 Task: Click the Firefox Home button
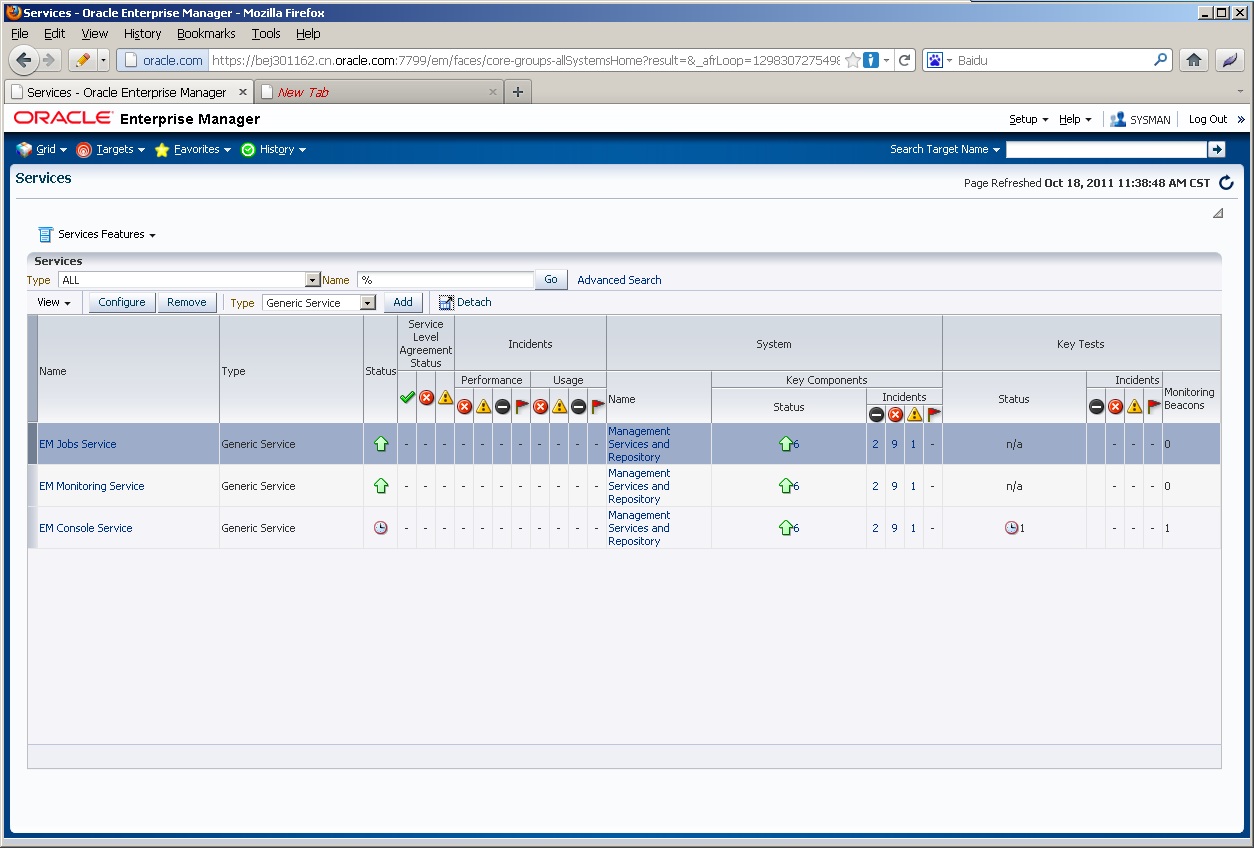coord(1193,60)
